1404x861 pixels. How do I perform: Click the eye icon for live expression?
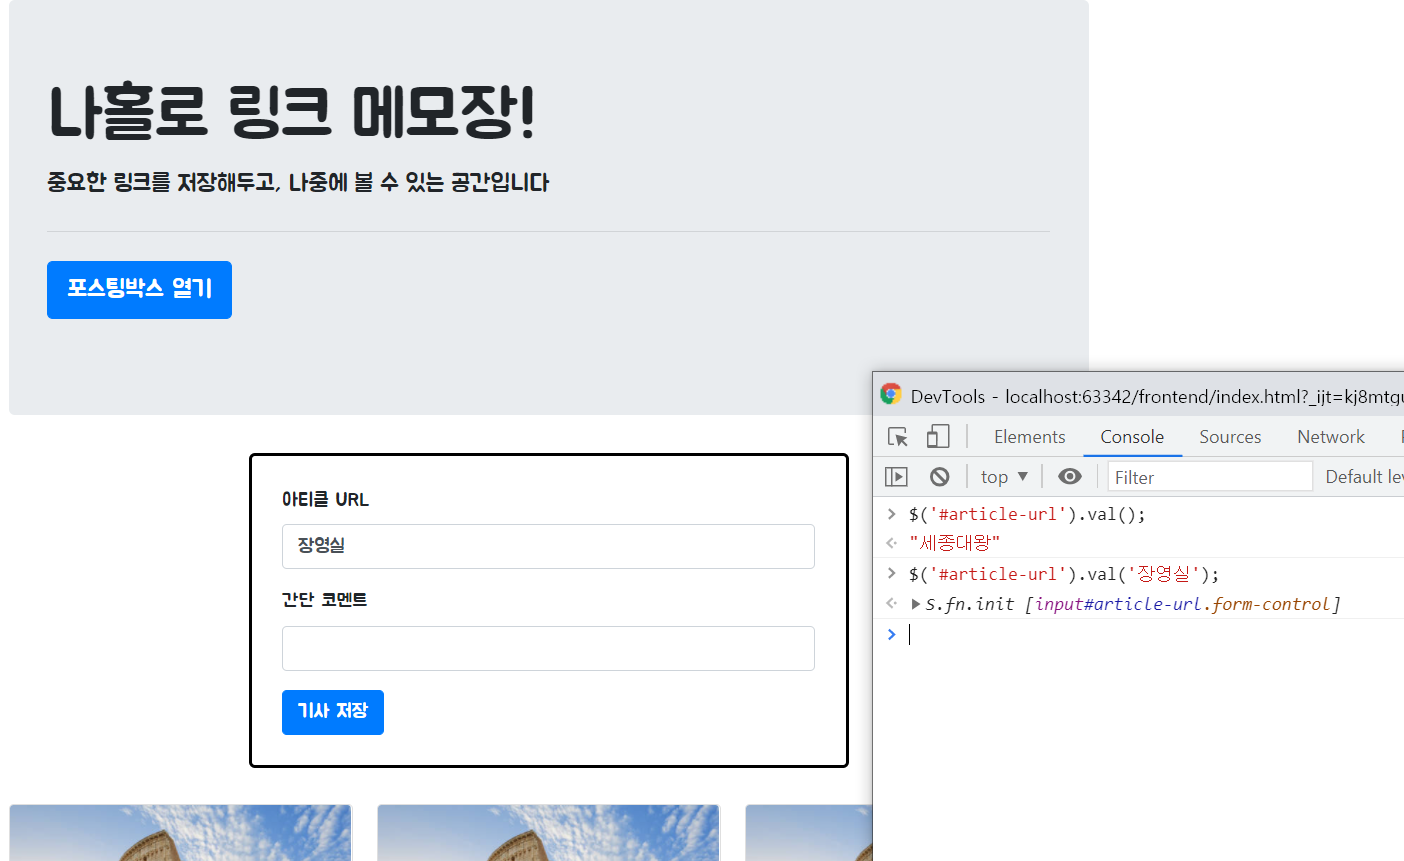1070,477
